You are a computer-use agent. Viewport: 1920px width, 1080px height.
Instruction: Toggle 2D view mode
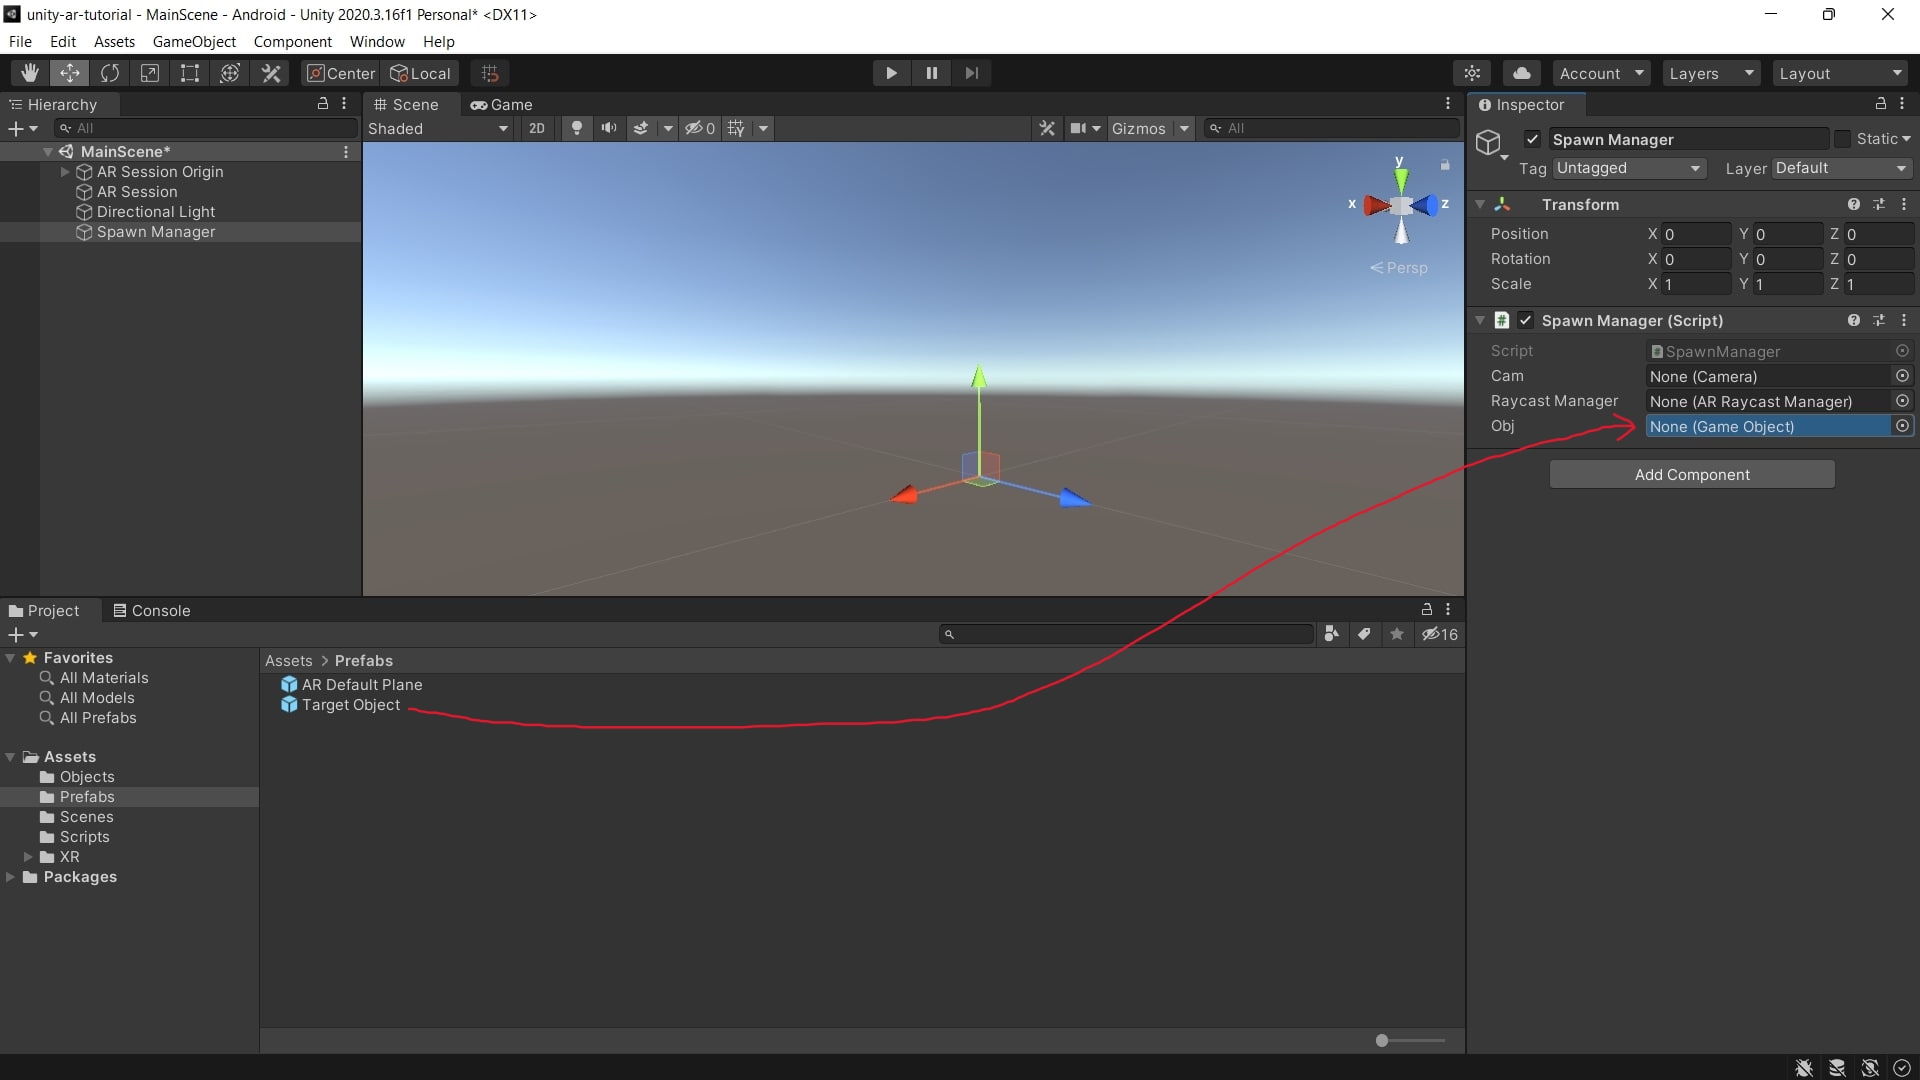[x=537, y=128]
